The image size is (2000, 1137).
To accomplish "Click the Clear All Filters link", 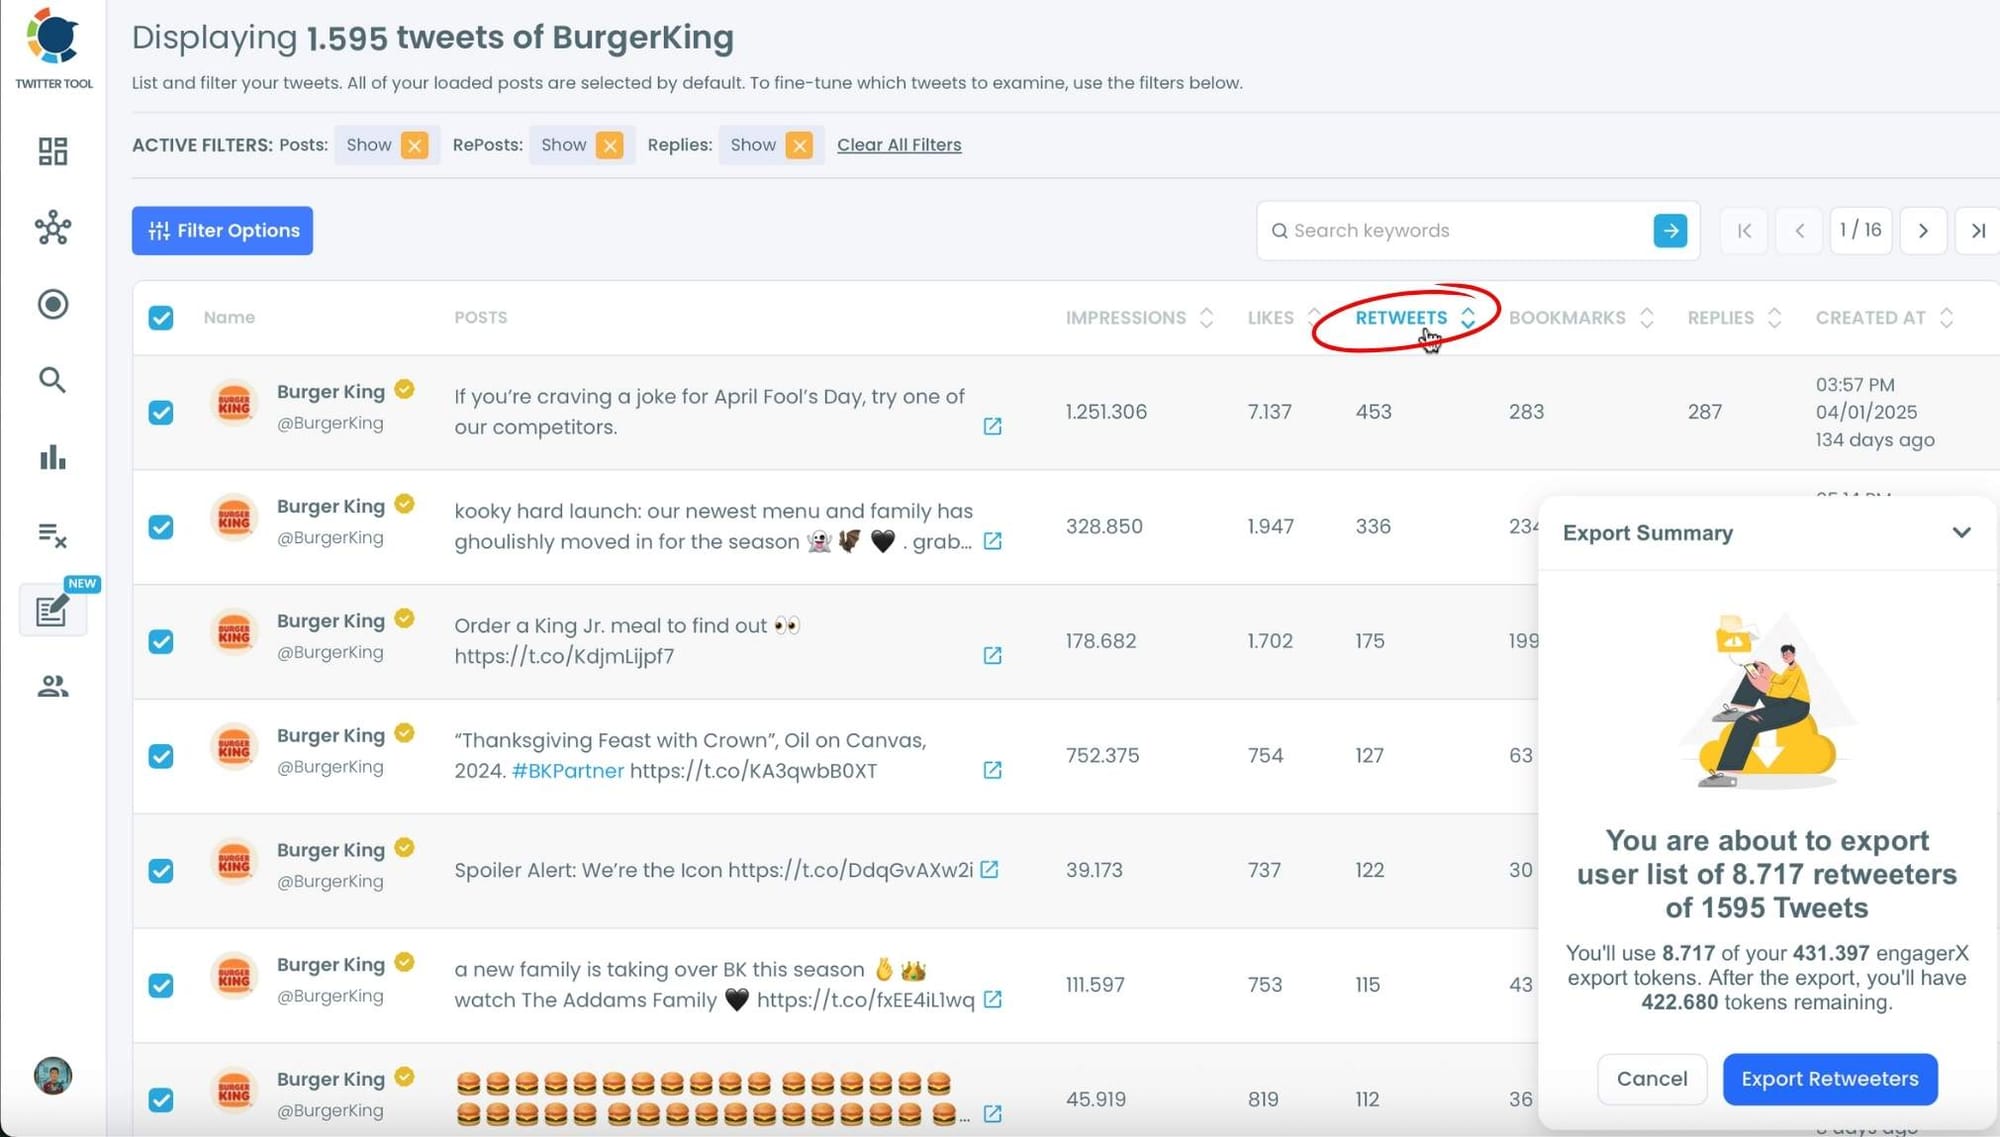I will pos(898,145).
